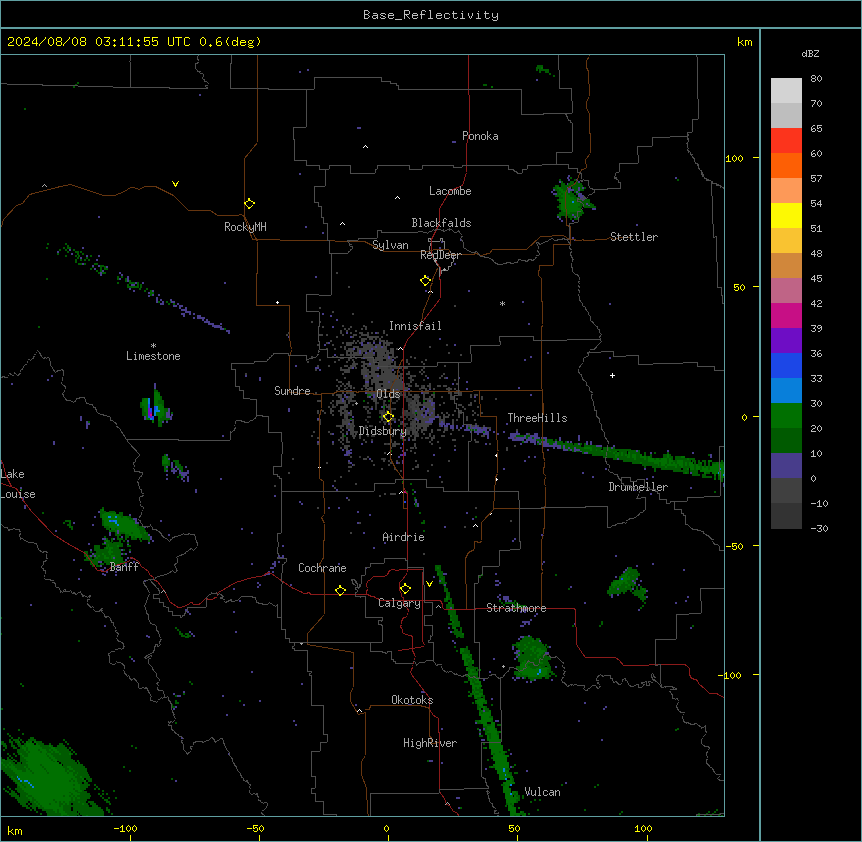Click the Drumheller label
862x842 pixels.
click(x=638, y=487)
